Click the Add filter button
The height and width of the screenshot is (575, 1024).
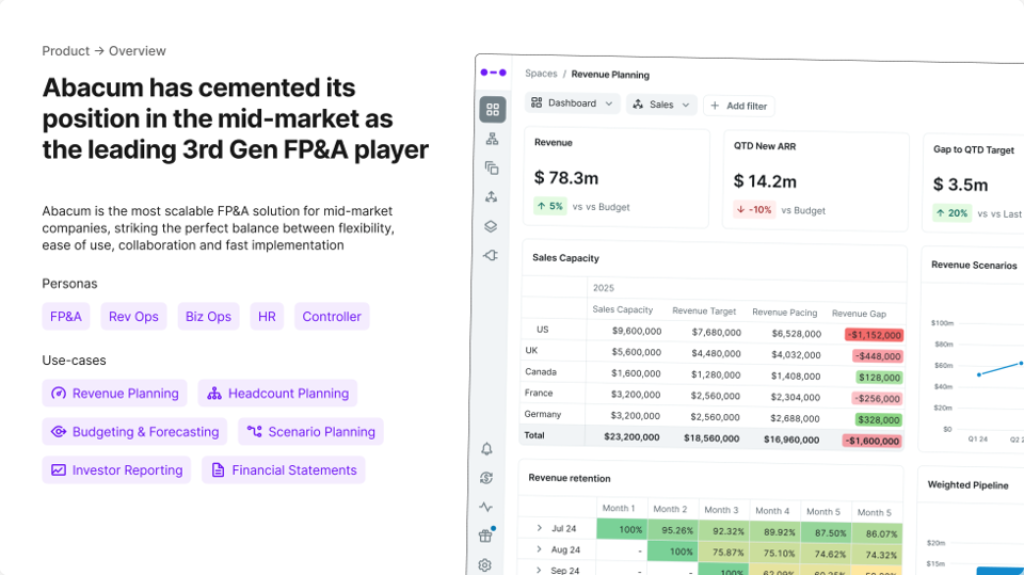point(739,105)
